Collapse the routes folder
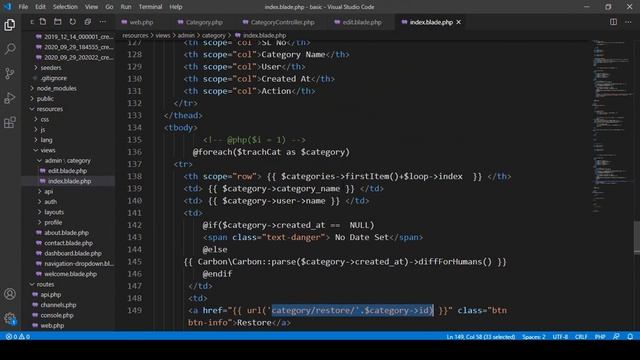 tap(45, 284)
